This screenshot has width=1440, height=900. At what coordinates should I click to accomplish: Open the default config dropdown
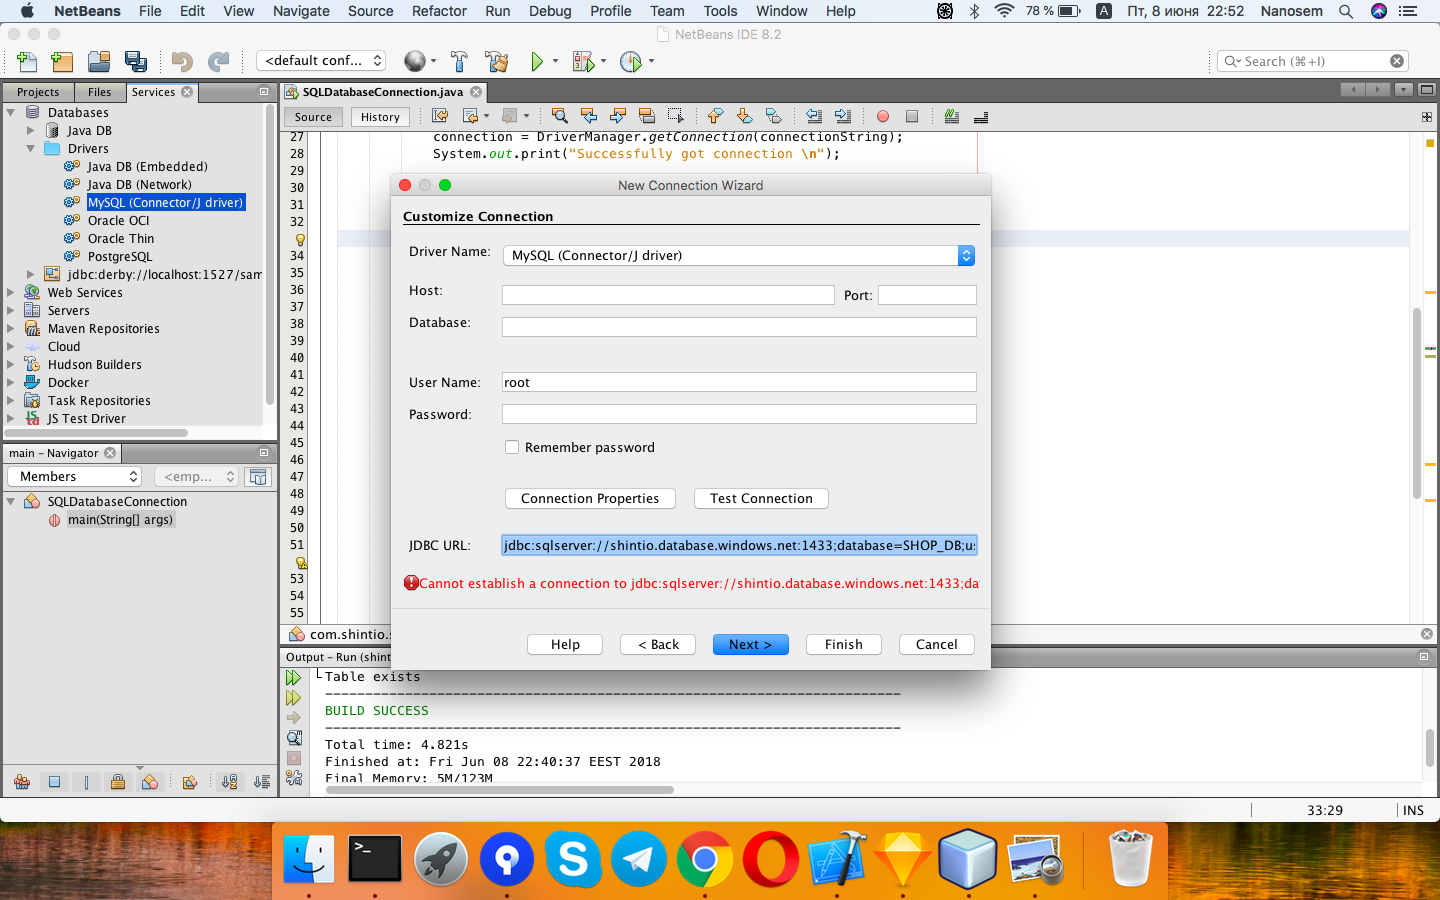pos(321,61)
